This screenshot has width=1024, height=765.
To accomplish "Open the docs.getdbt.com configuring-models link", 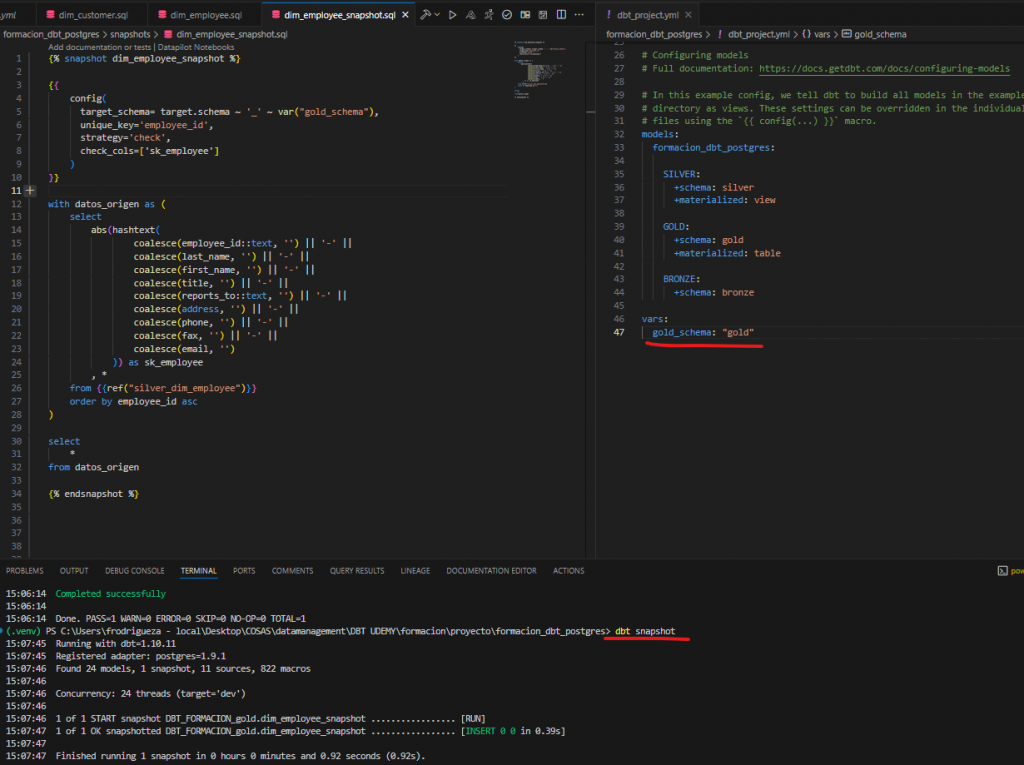I will pos(884,68).
